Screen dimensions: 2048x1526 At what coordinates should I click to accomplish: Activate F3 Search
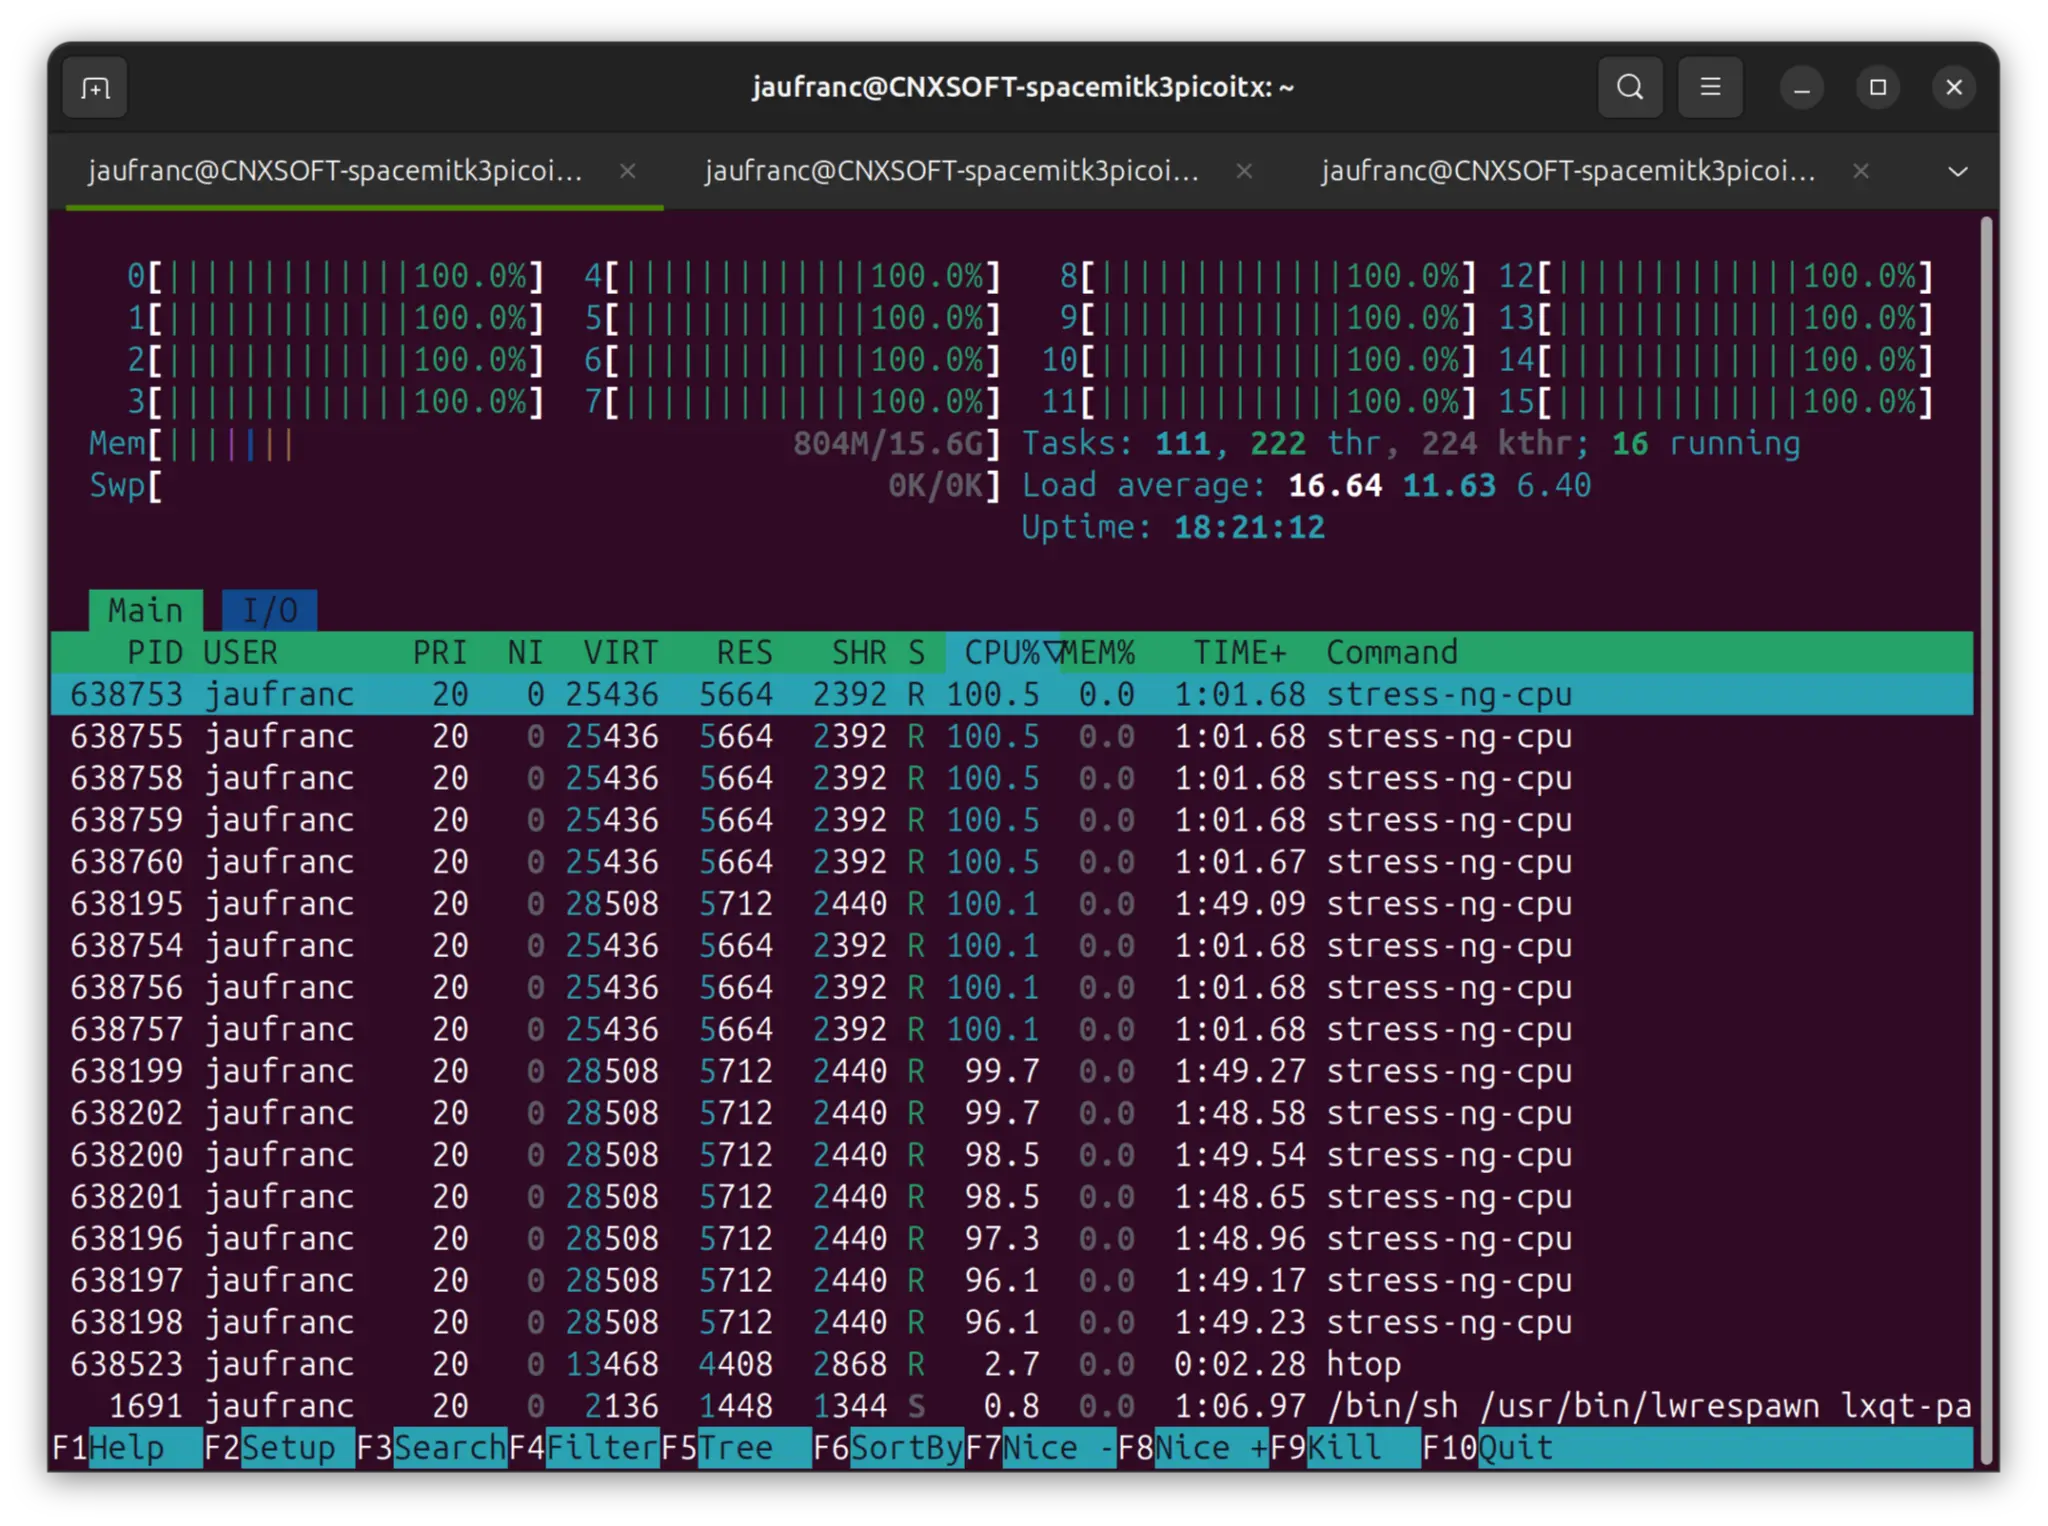[x=431, y=1448]
